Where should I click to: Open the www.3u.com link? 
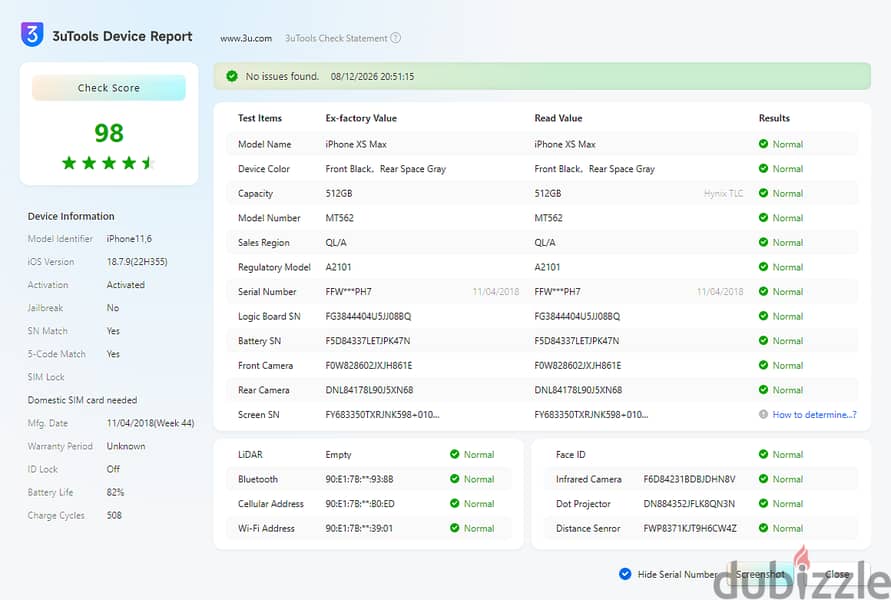tap(246, 39)
